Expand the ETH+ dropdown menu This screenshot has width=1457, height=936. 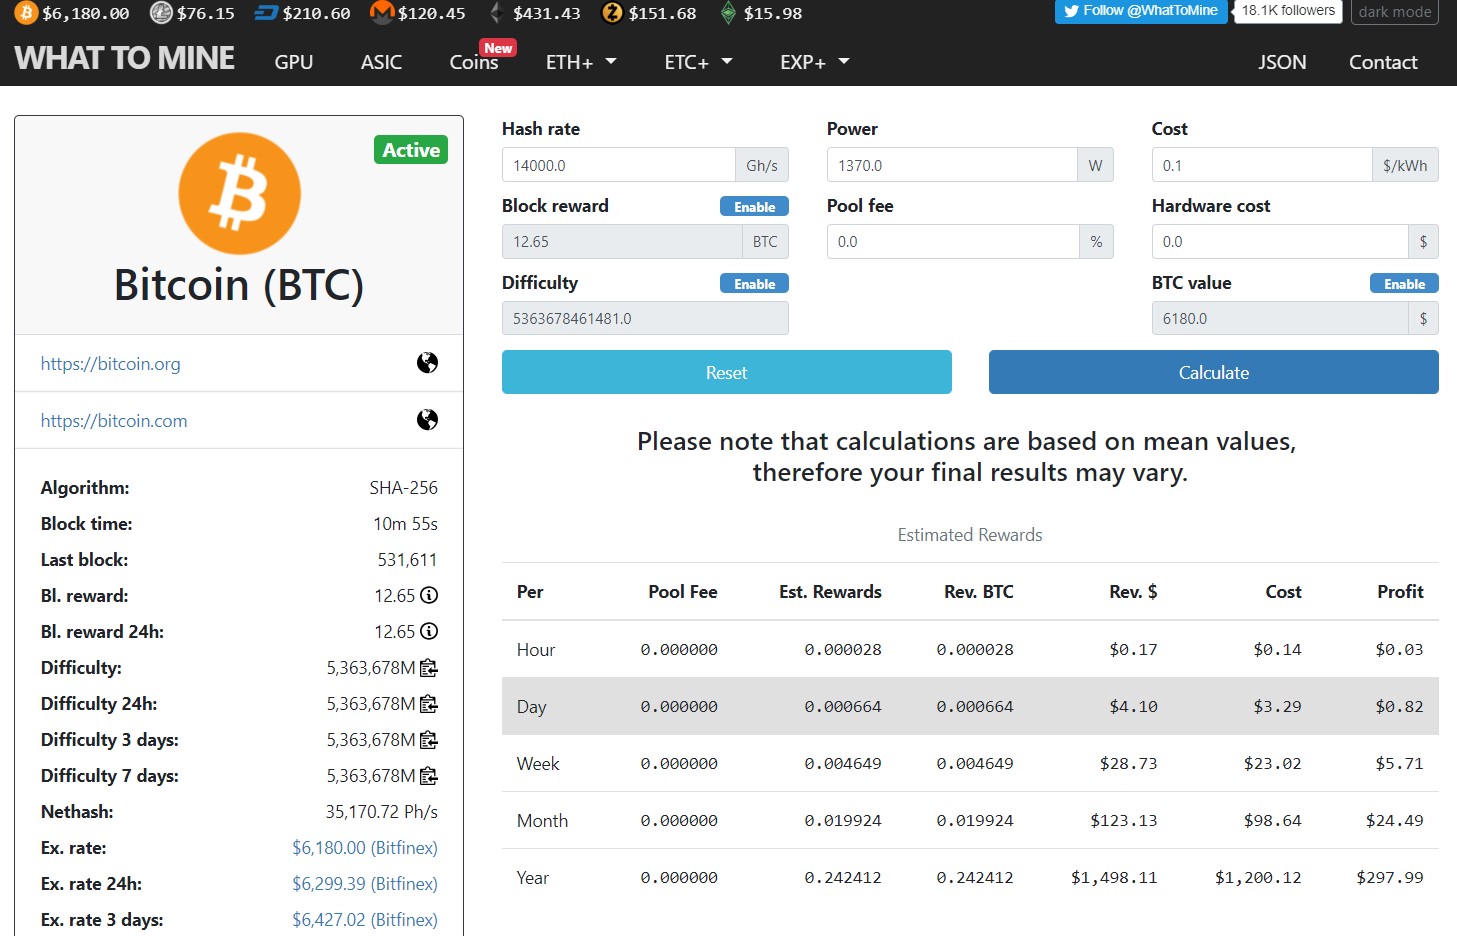(581, 62)
